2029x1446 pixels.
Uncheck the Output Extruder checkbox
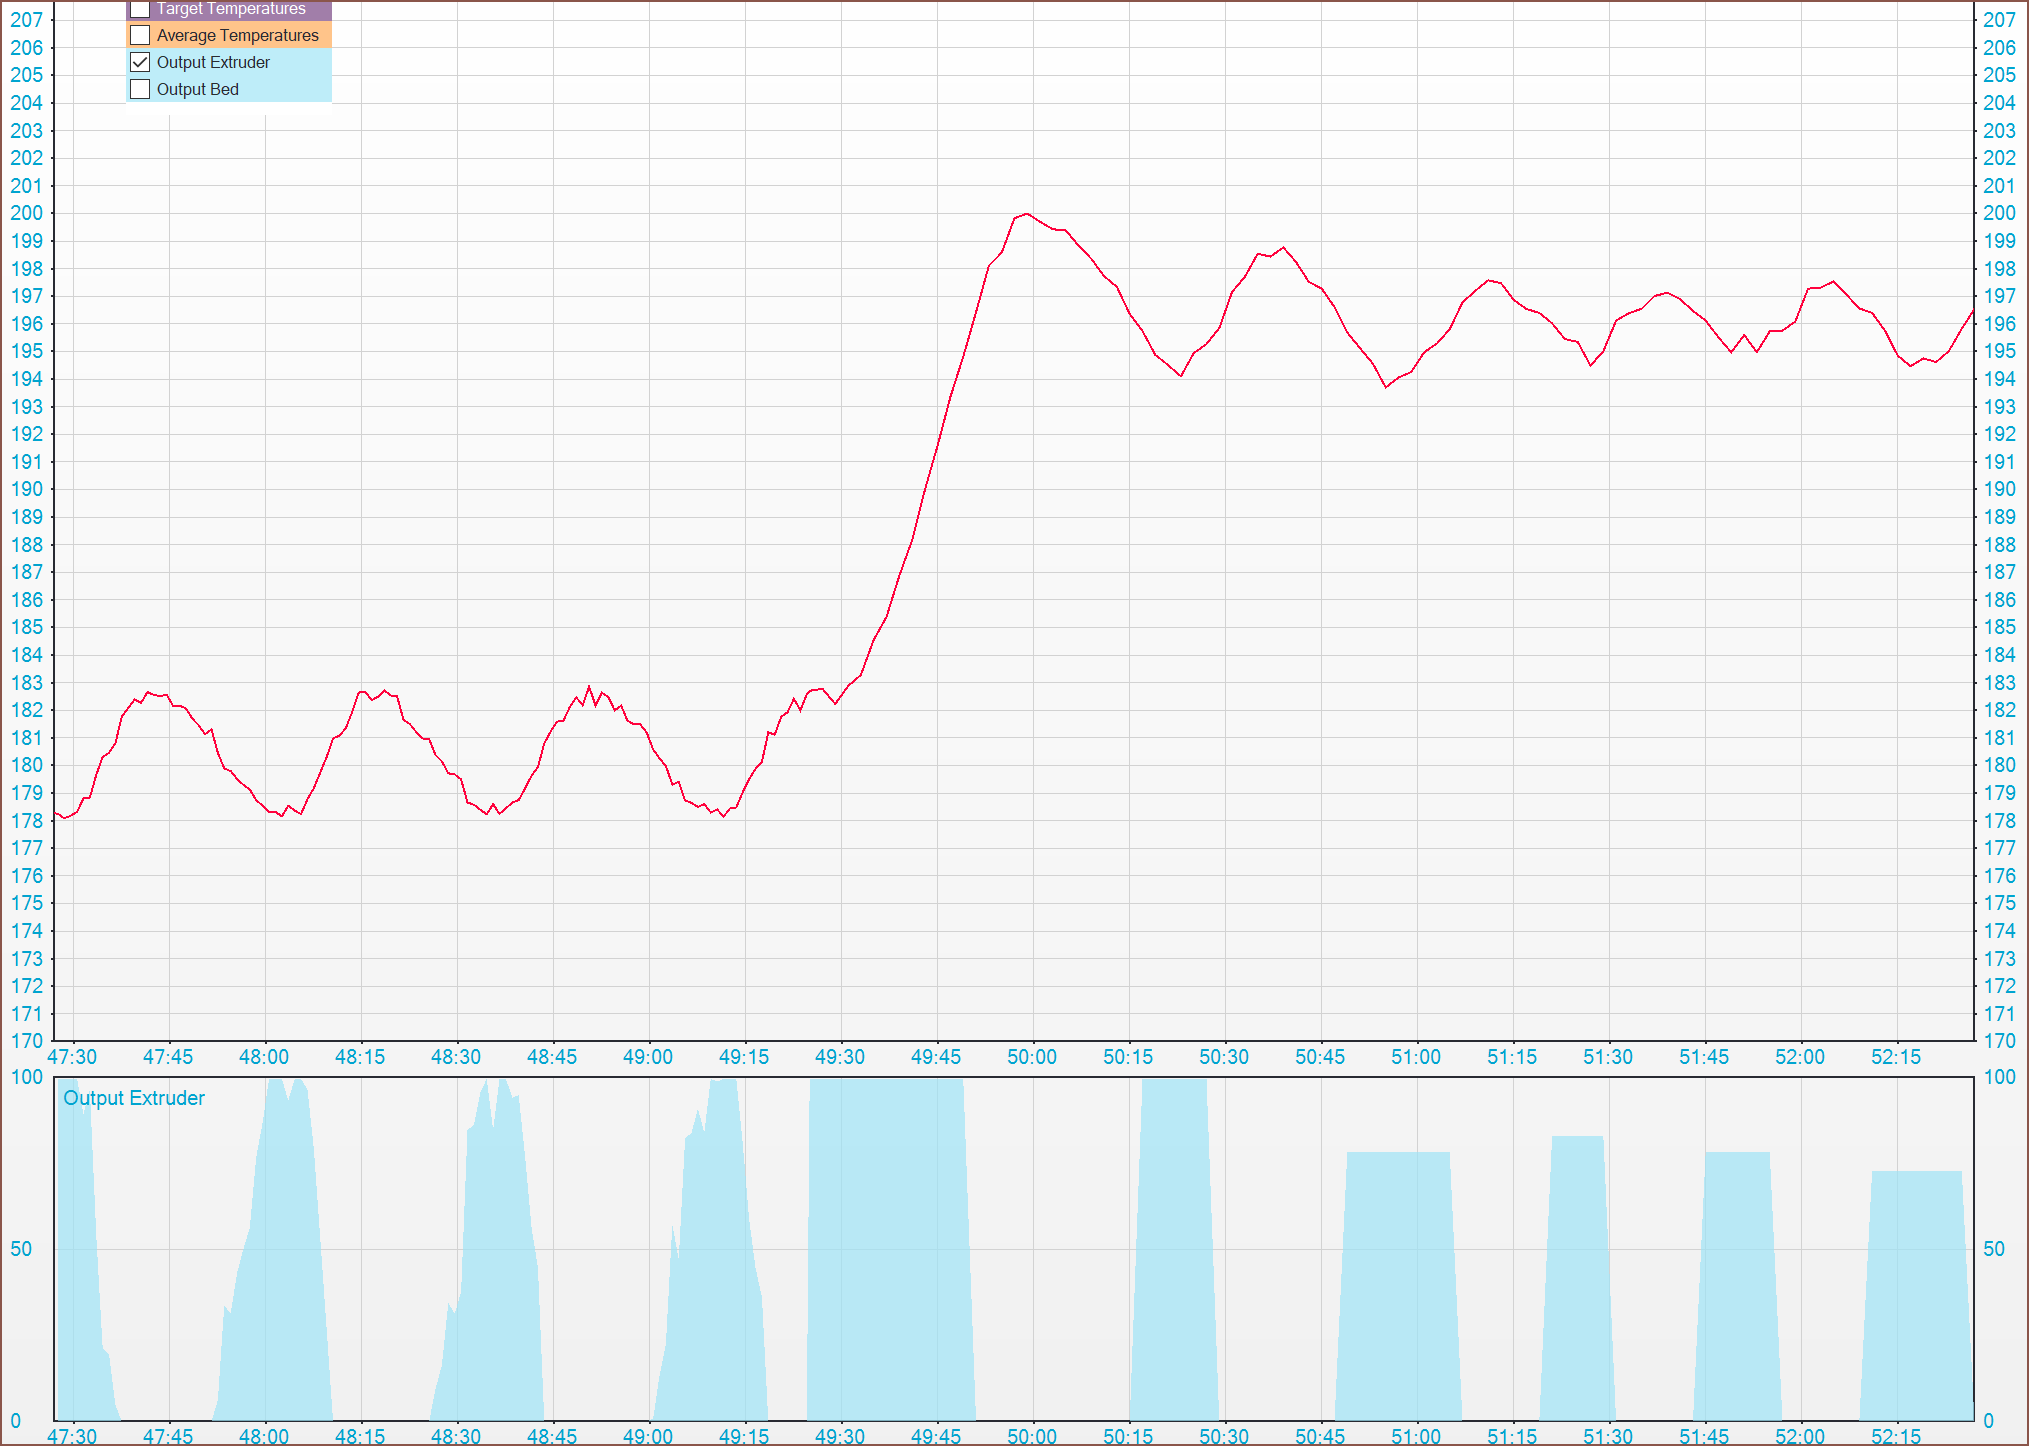[x=140, y=62]
